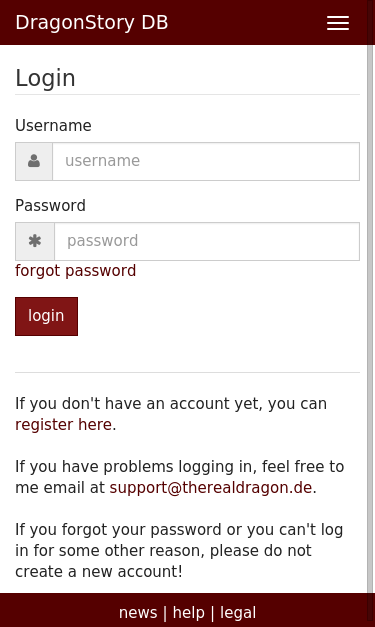Open the hamburger navigation menu
Screen dimensions: 375x627
click(338, 23)
